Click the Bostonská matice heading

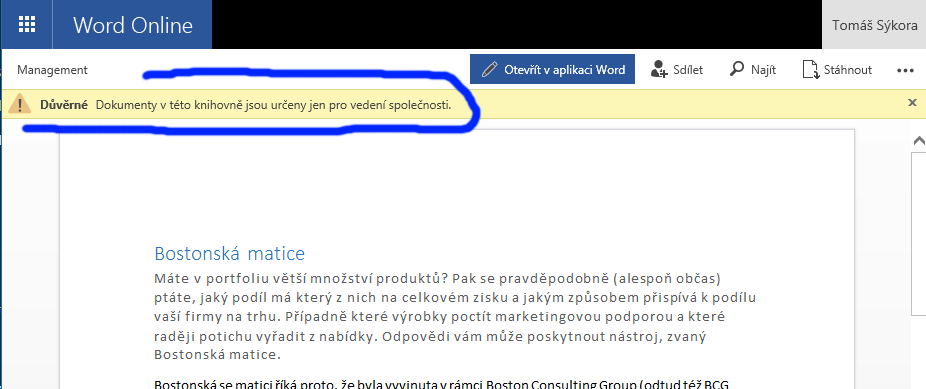coord(230,254)
